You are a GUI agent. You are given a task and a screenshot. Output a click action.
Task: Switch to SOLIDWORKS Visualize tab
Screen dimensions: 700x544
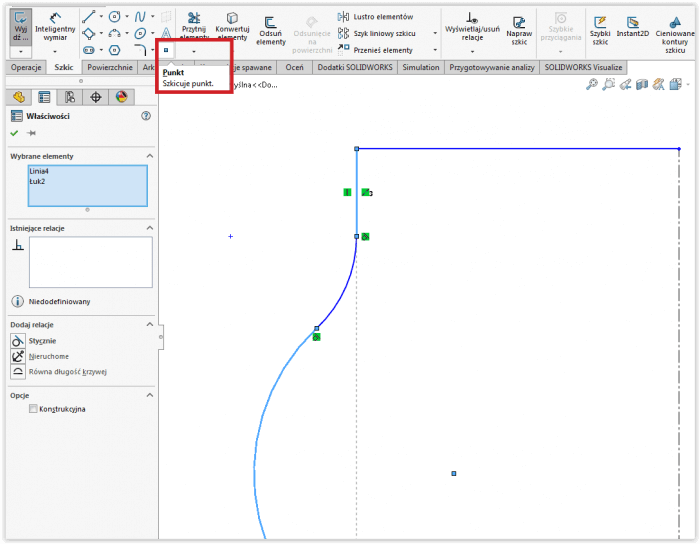(583, 67)
